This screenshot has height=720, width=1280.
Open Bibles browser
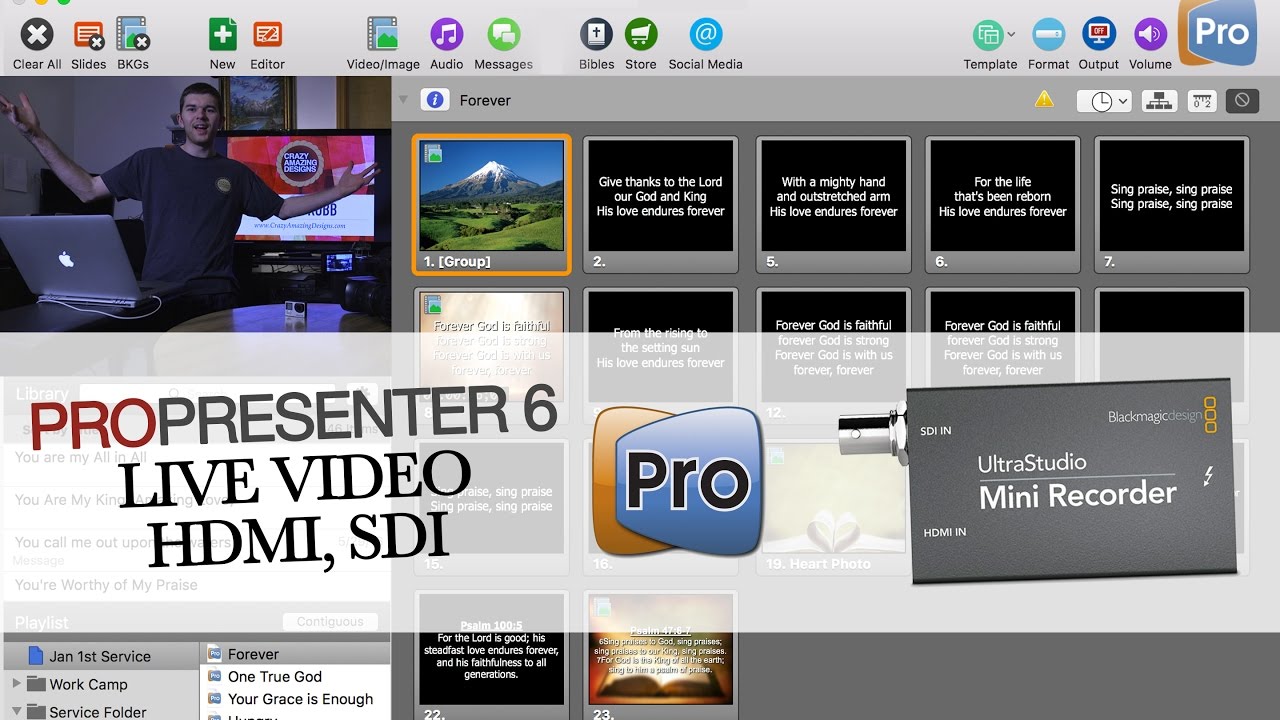click(x=597, y=35)
